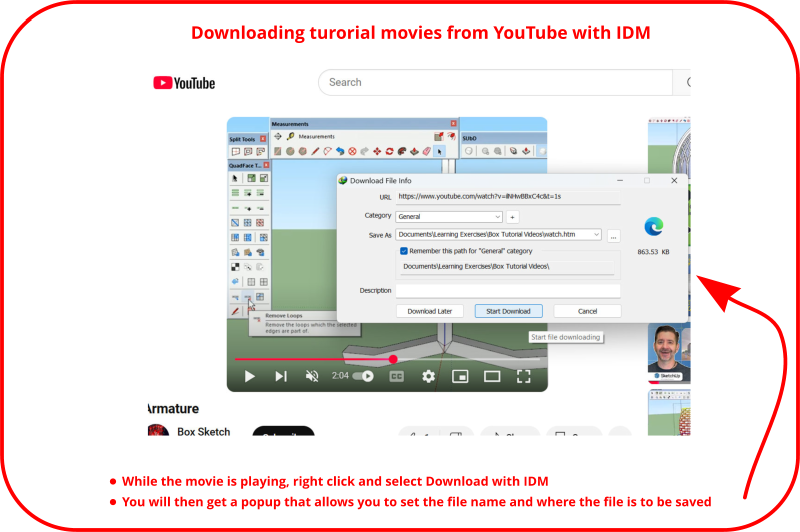Enable miniplayer mode icon

[460, 376]
